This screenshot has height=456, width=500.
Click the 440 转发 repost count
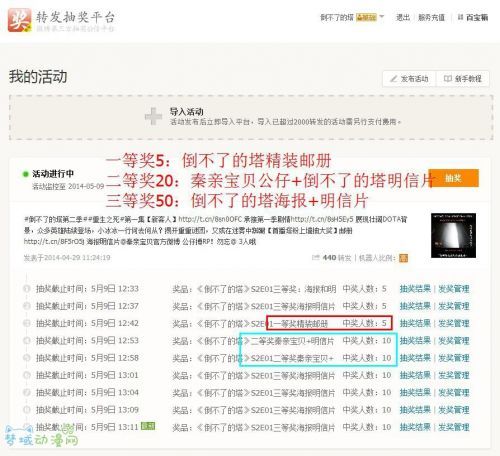(331, 258)
